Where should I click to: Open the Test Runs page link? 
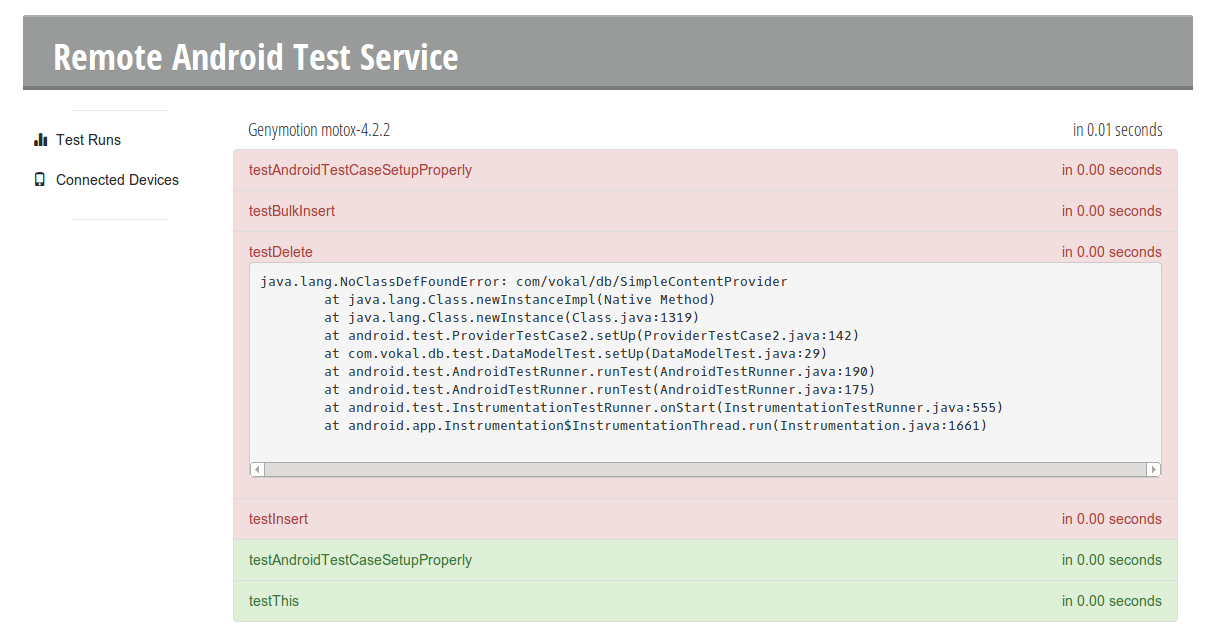(x=88, y=140)
